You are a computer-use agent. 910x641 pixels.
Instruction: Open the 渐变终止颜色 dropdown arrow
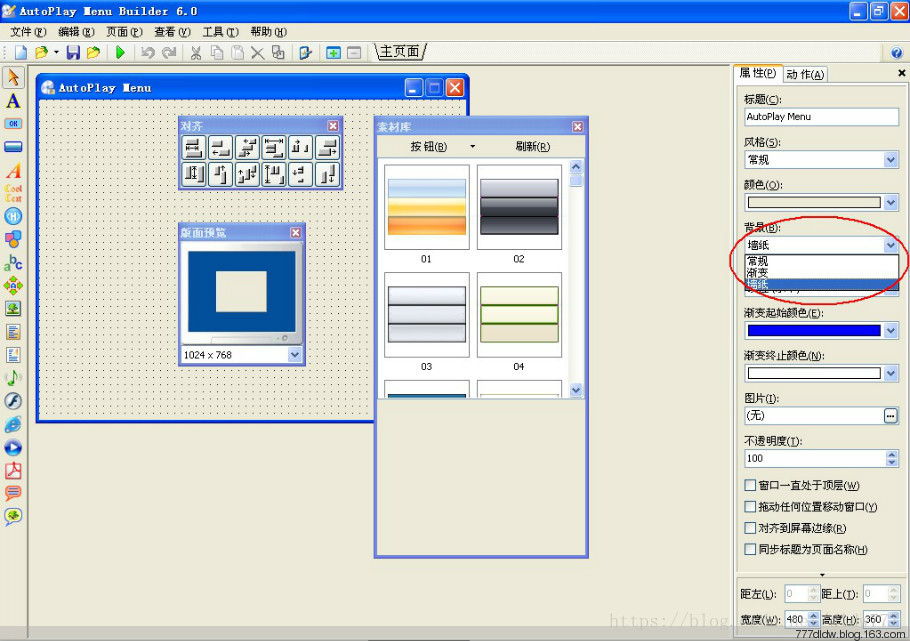(x=891, y=373)
